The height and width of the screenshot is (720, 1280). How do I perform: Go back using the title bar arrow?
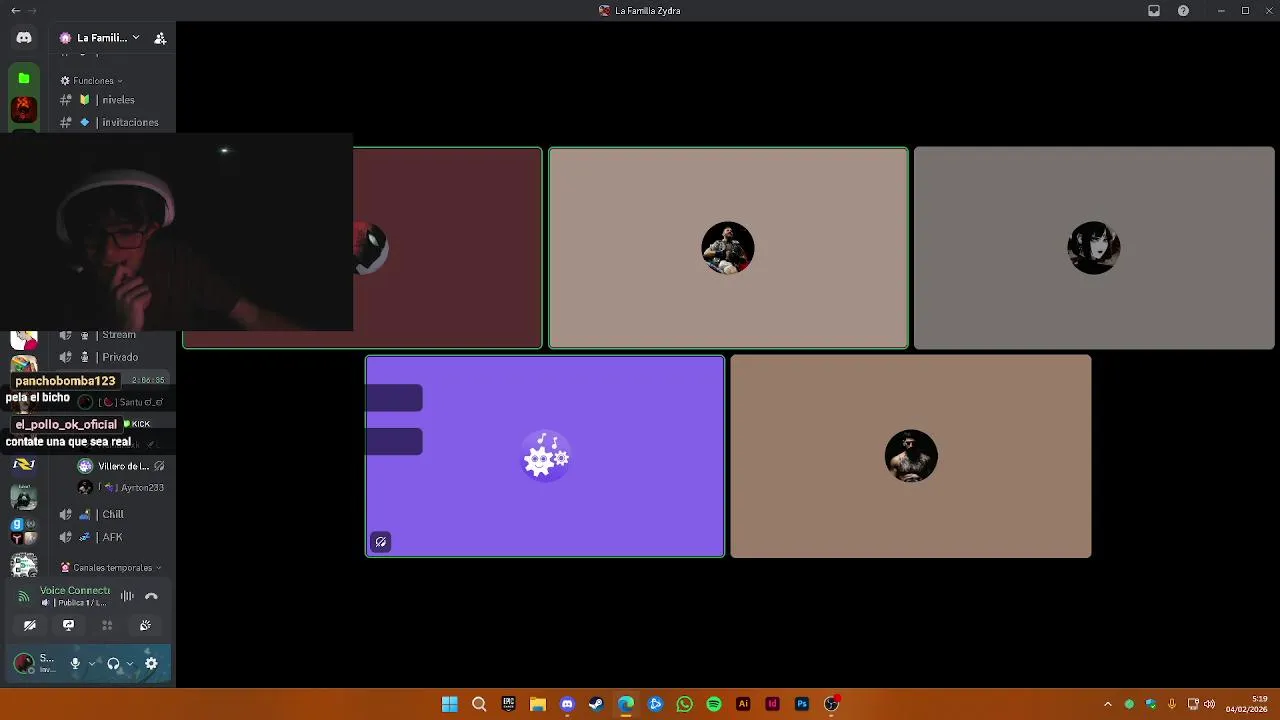(15, 11)
